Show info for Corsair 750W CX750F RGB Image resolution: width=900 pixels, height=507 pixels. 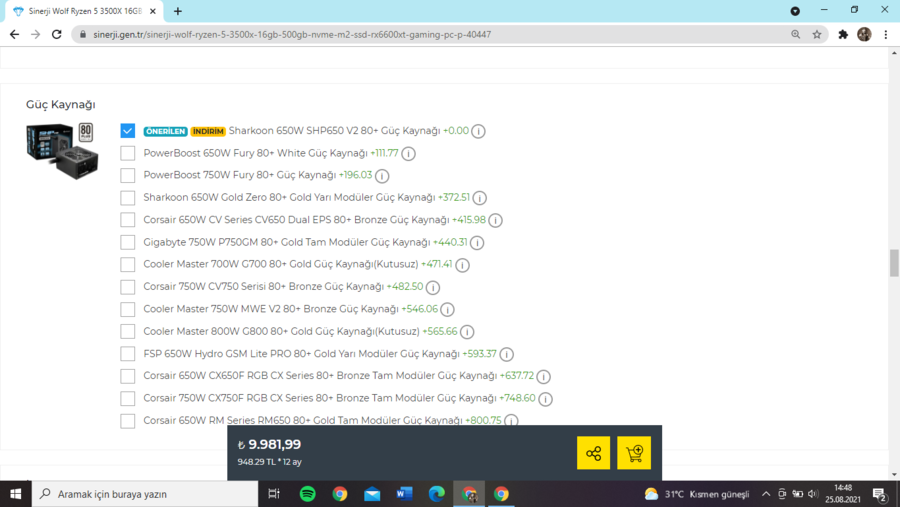[545, 399]
